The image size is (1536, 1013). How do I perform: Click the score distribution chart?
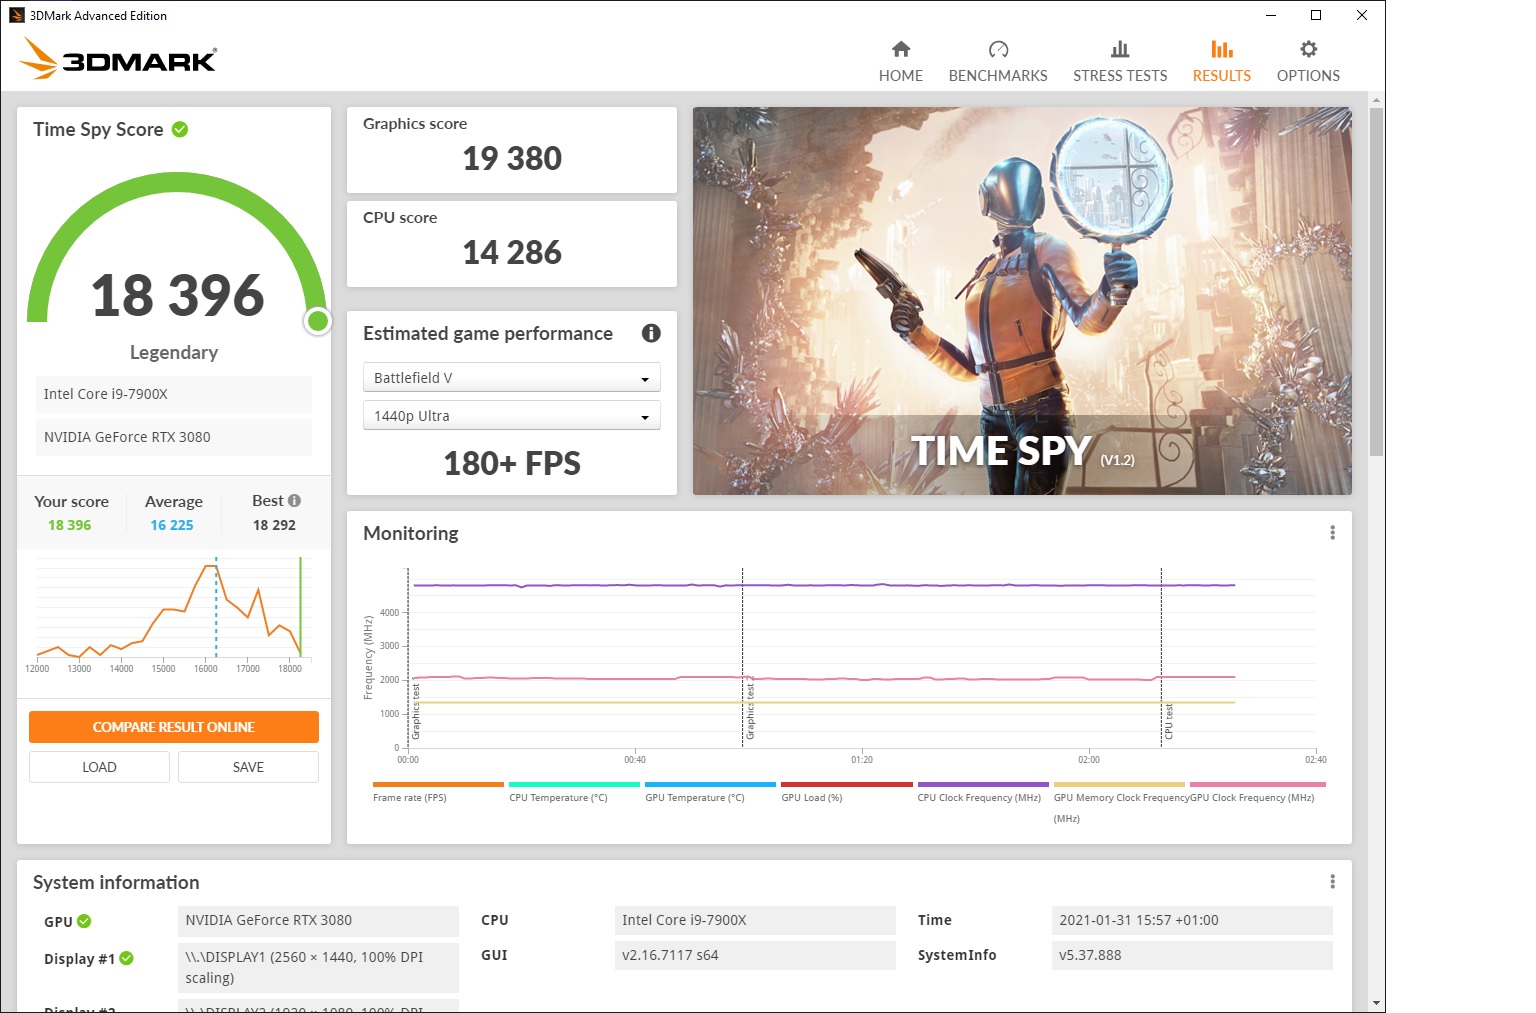point(172,613)
